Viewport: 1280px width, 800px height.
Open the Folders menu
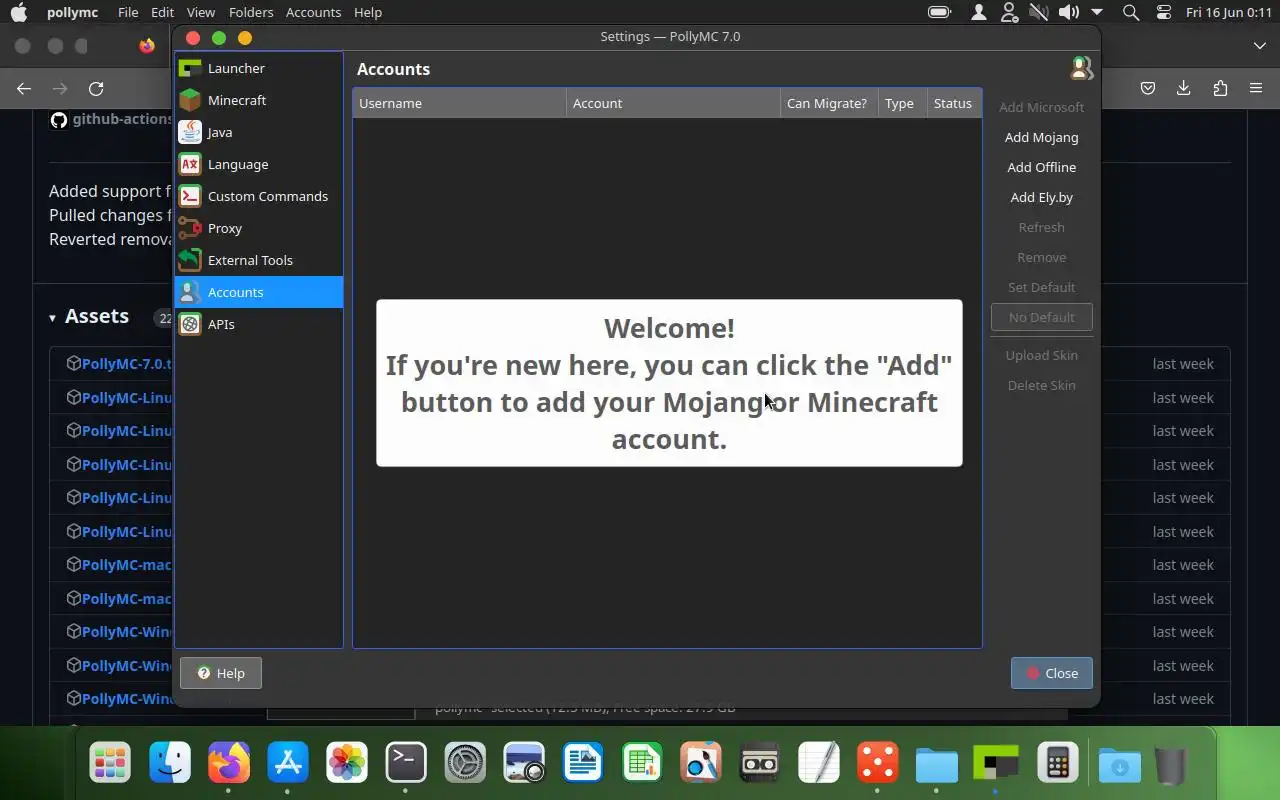(x=251, y=12)
